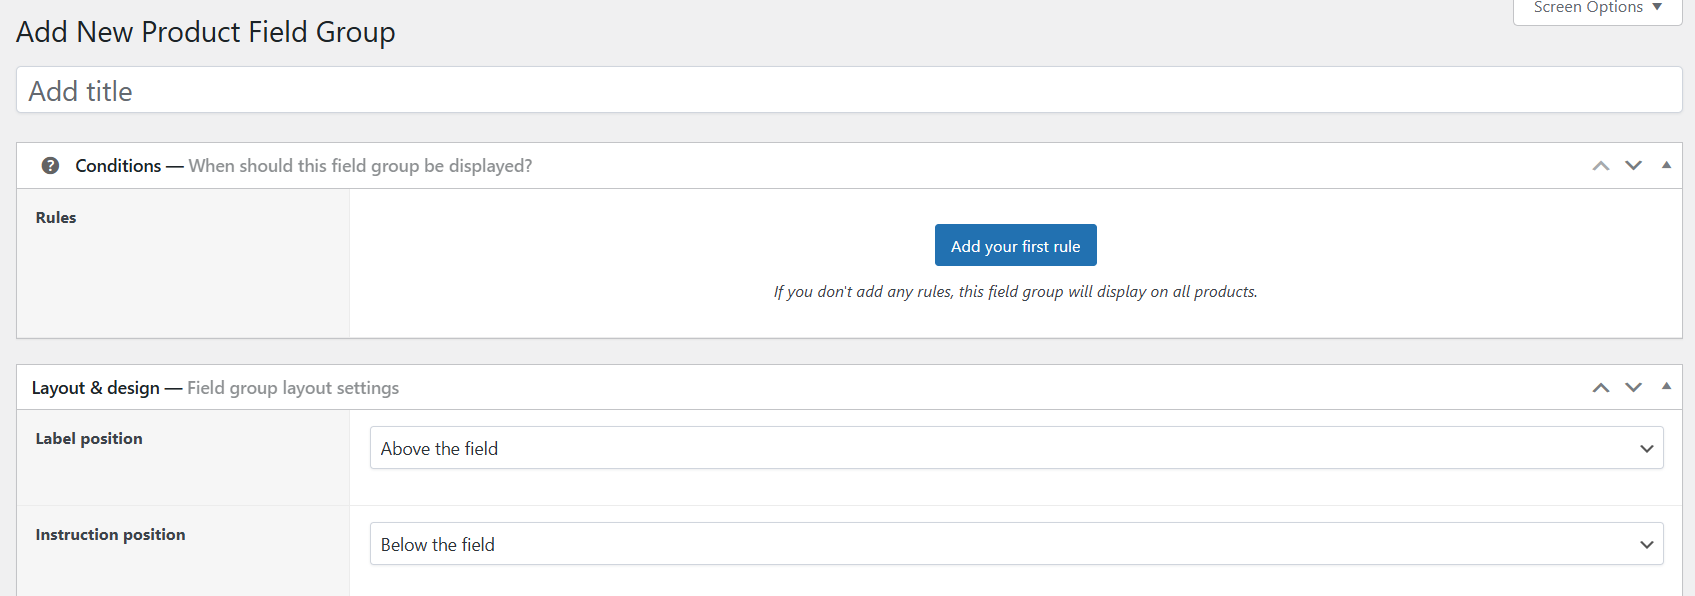The height and width of the screenshot is (596, 1695).
Task: Move Conditions panel up with arrow
Action: [x=1601, y=166]
